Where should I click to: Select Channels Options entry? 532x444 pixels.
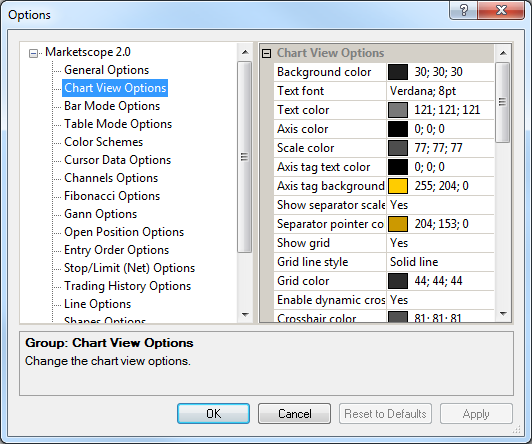(x=111, y=178)
